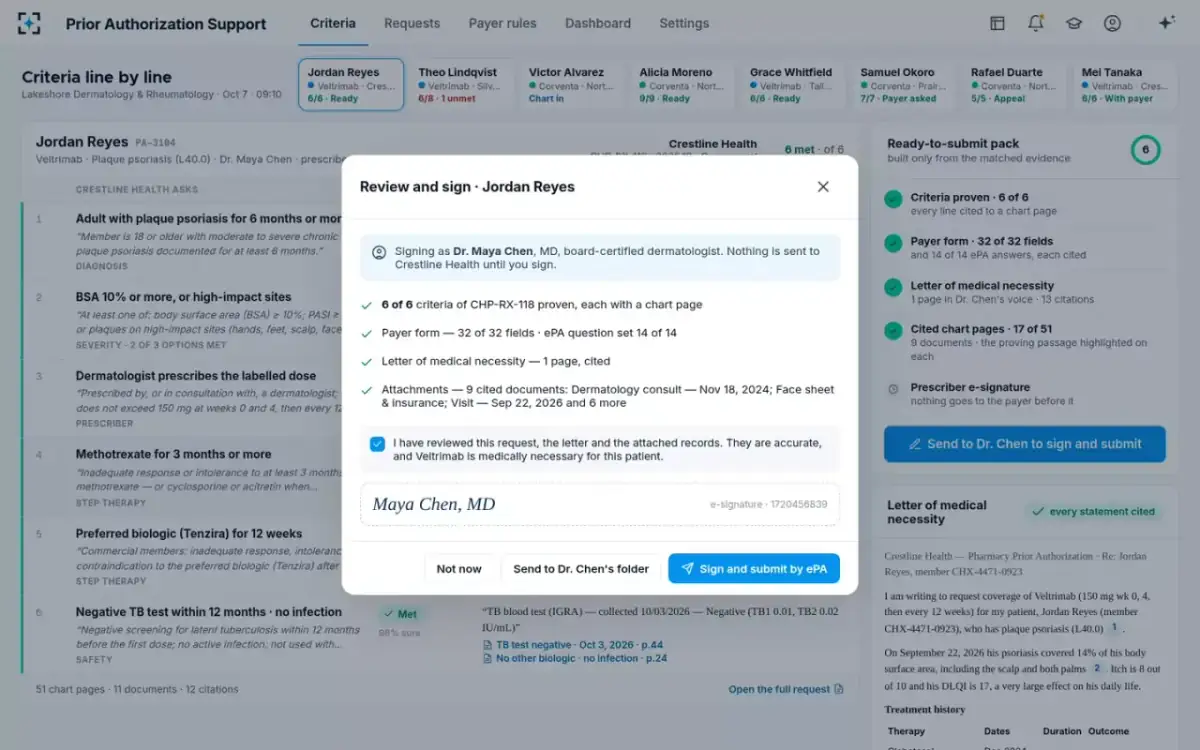The height and width of the screenshot is (750, 1200).
Task: Click the every statement cited badge
Action: [1093, 511]
